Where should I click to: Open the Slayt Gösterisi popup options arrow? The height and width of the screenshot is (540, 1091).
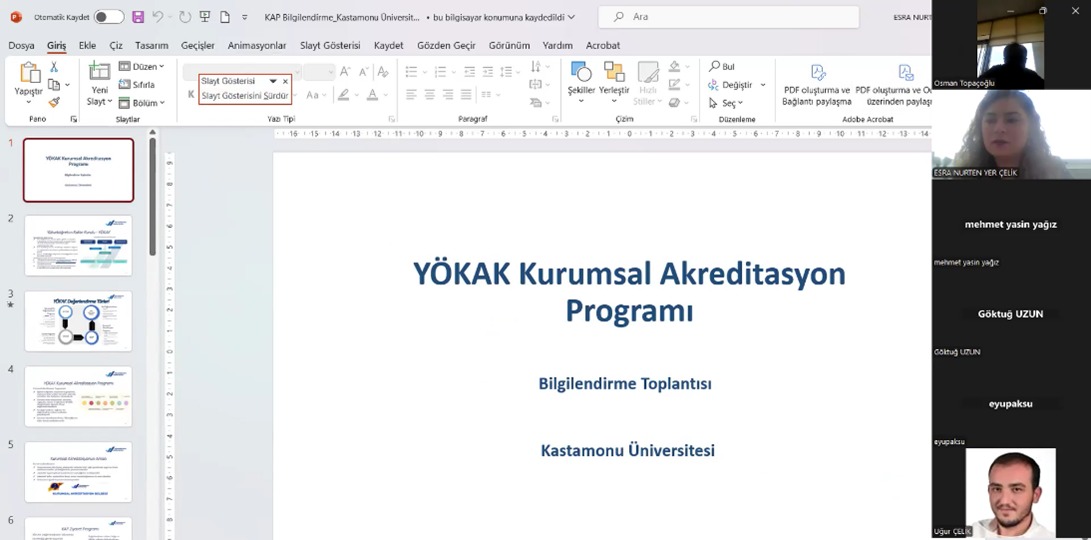[273, 81]
